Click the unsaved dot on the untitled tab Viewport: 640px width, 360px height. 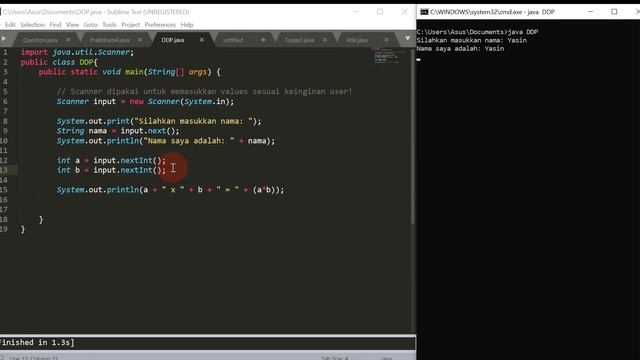(x=263, y=40)
